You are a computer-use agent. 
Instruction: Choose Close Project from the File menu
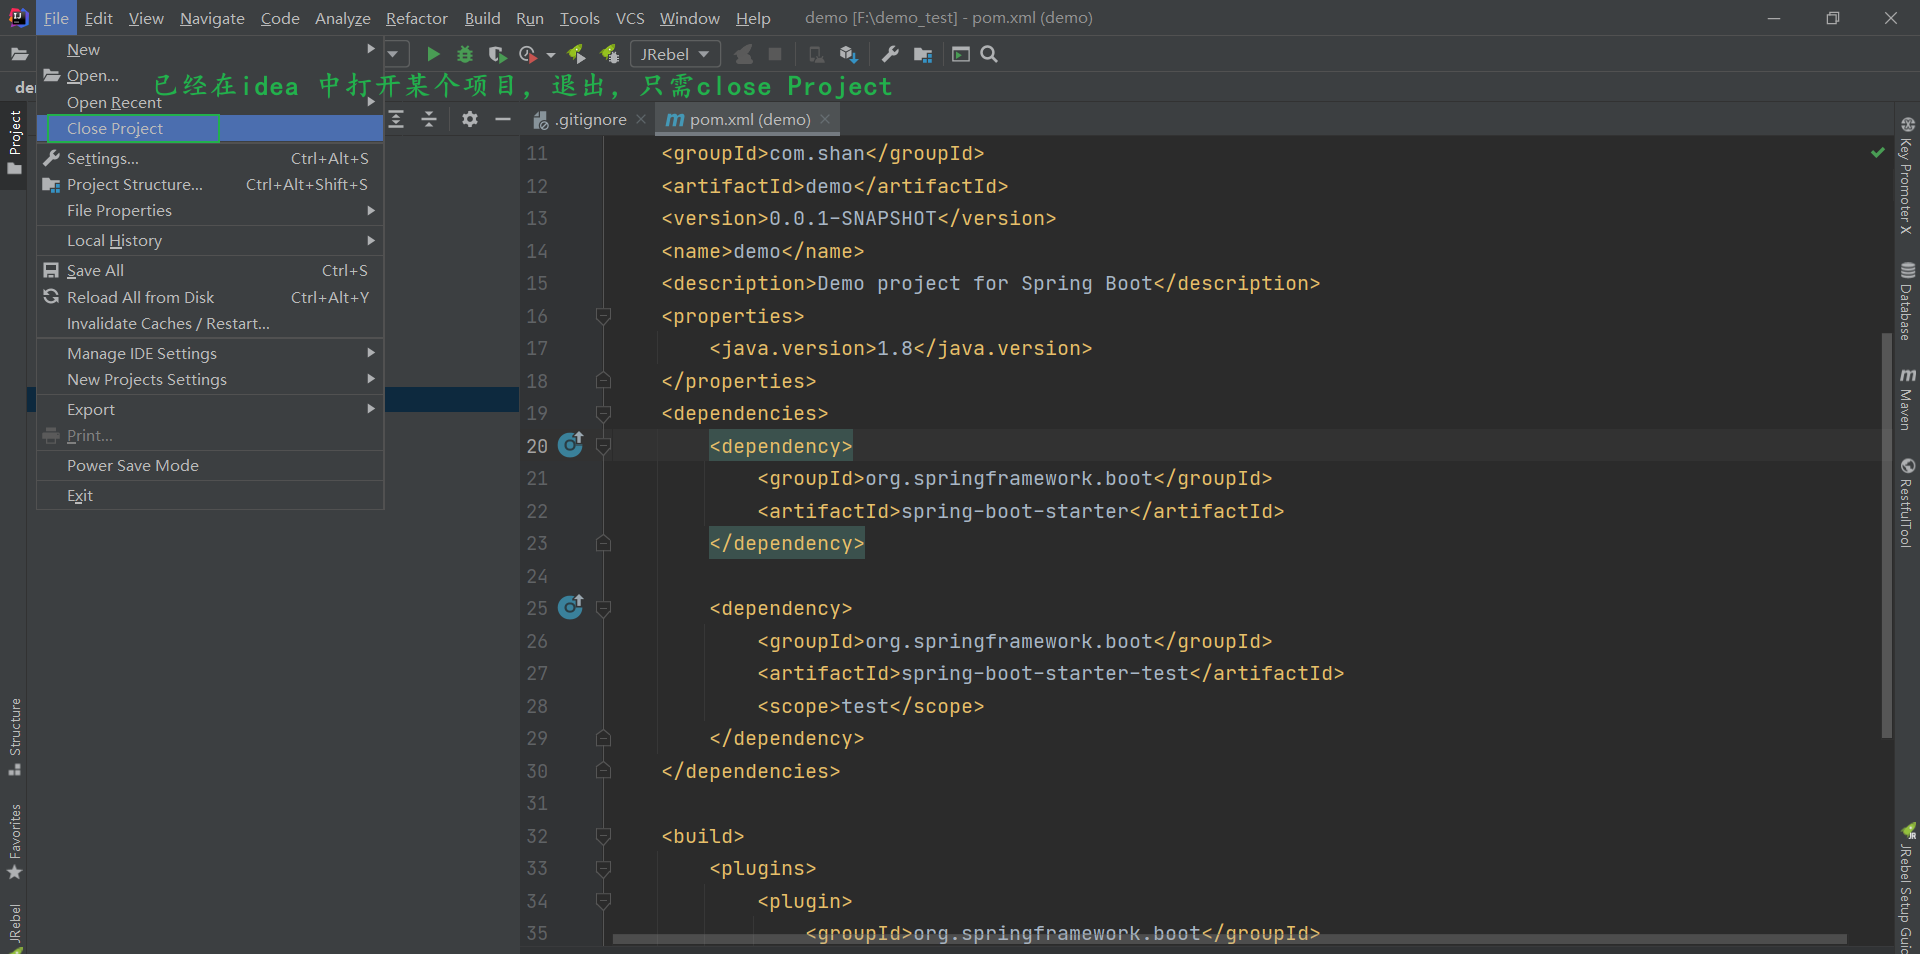coord(210,128)
